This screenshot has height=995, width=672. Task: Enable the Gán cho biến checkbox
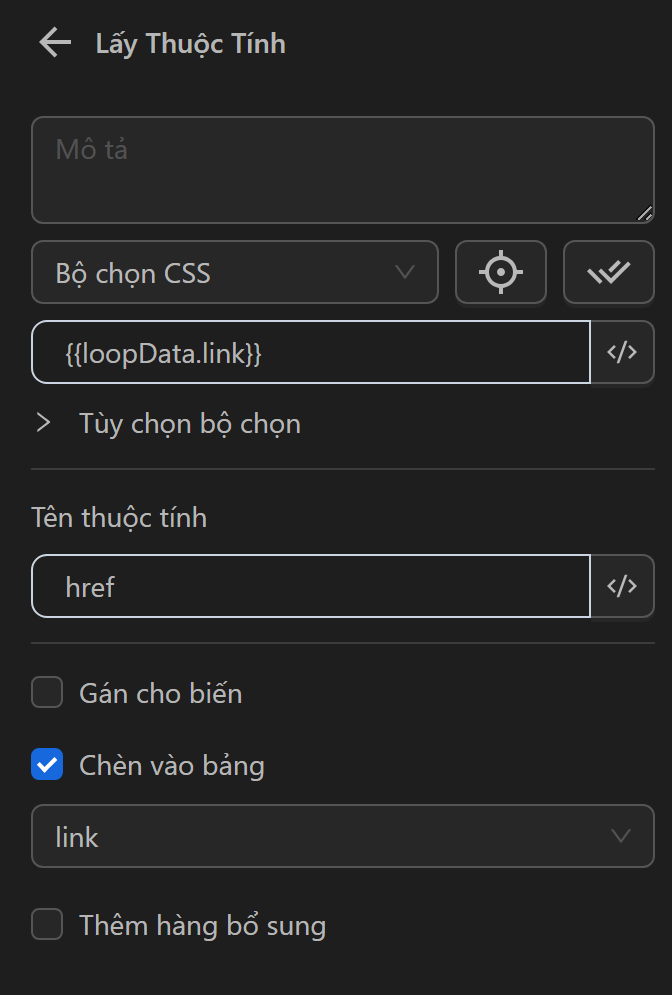point(47,692)
